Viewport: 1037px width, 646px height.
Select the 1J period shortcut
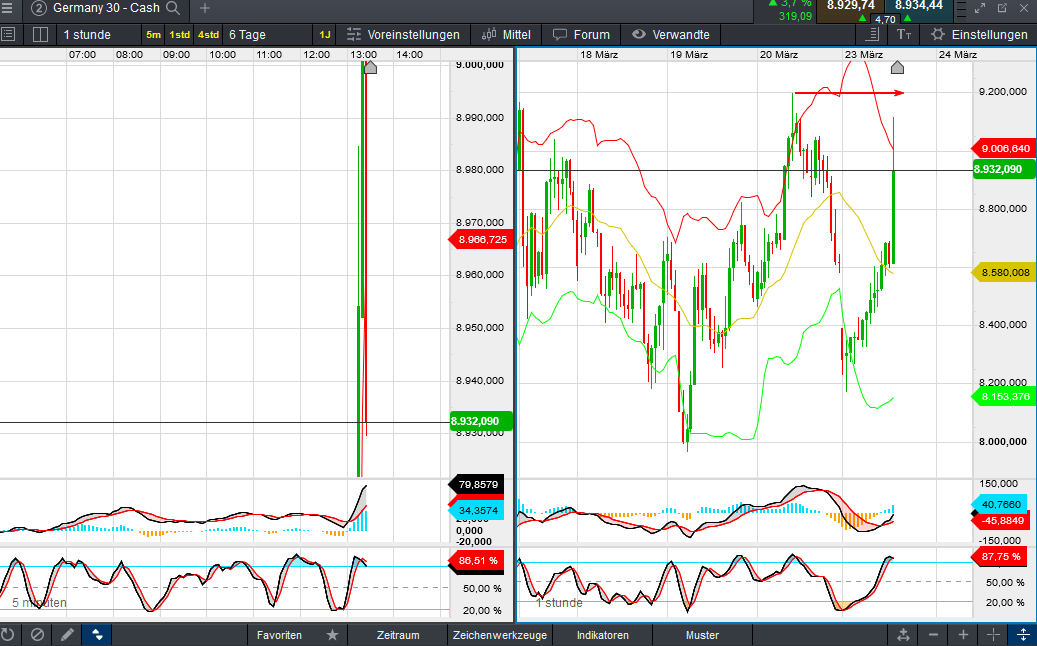pyautogui.click(x=325, y=34)
